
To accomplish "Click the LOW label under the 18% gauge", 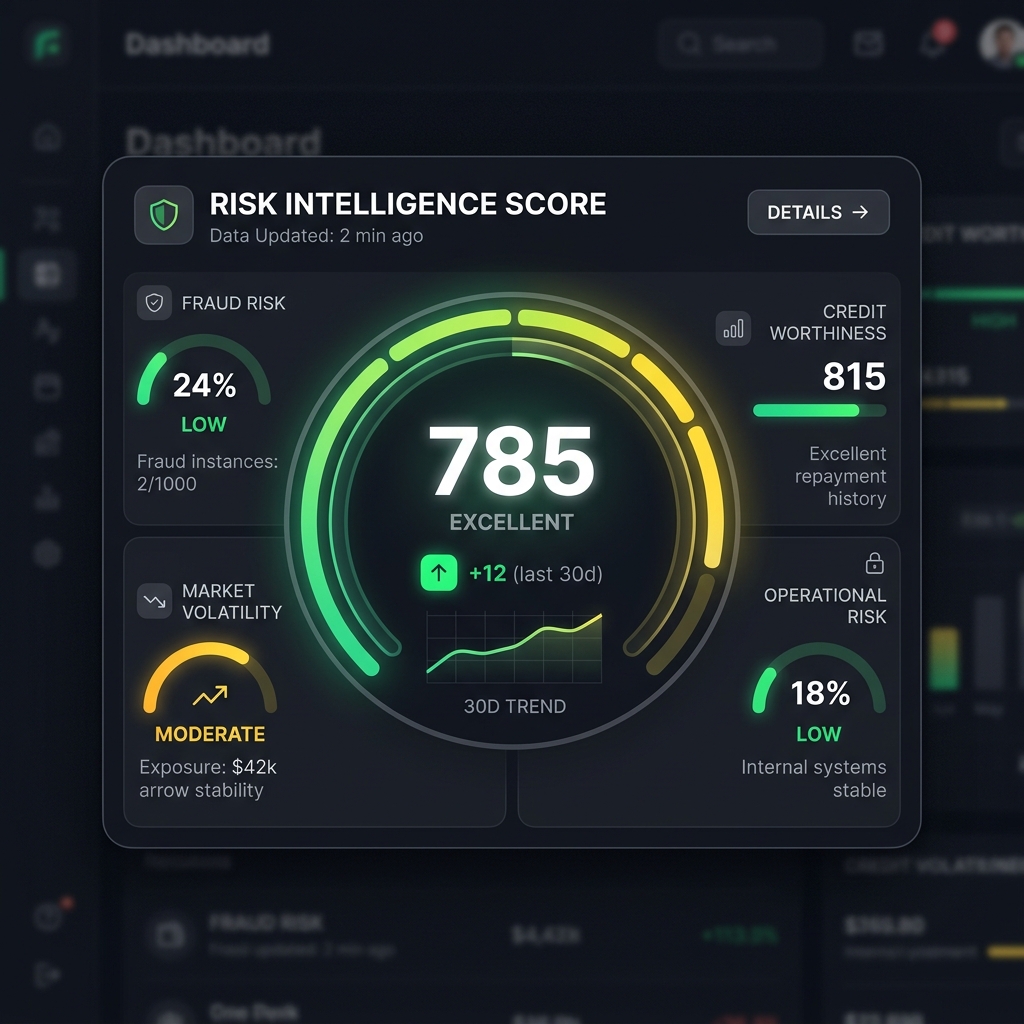I will point(819,734).
